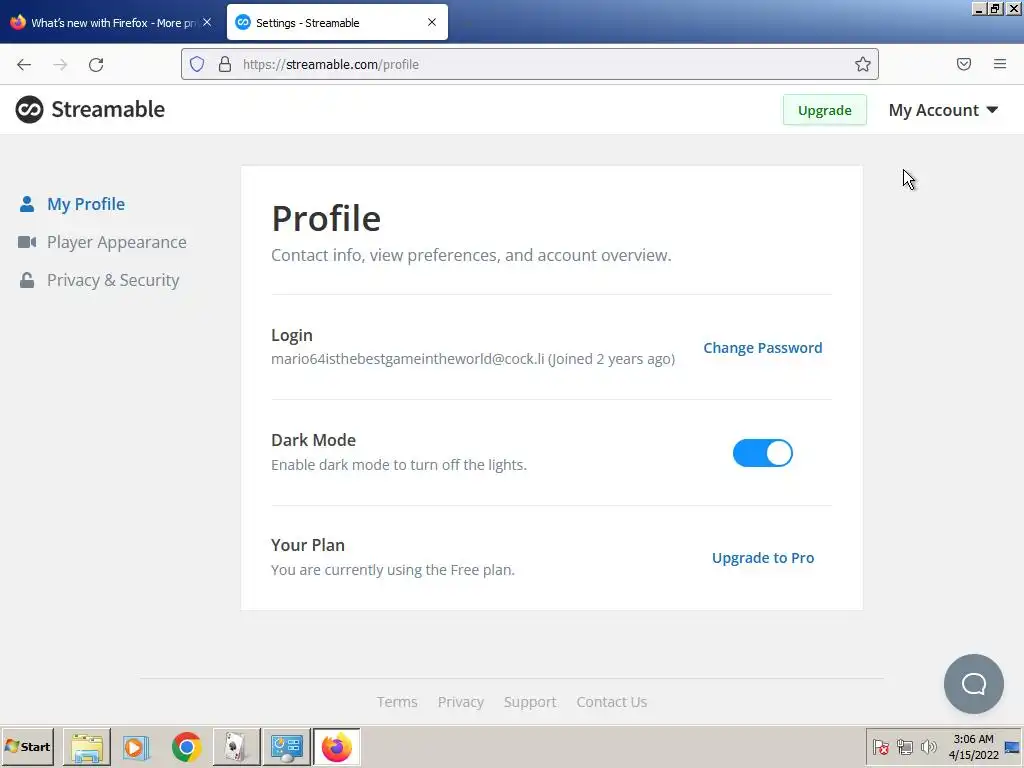Click the padlock site security icon
The image size is (1024, 768).
tap(225, 64)
